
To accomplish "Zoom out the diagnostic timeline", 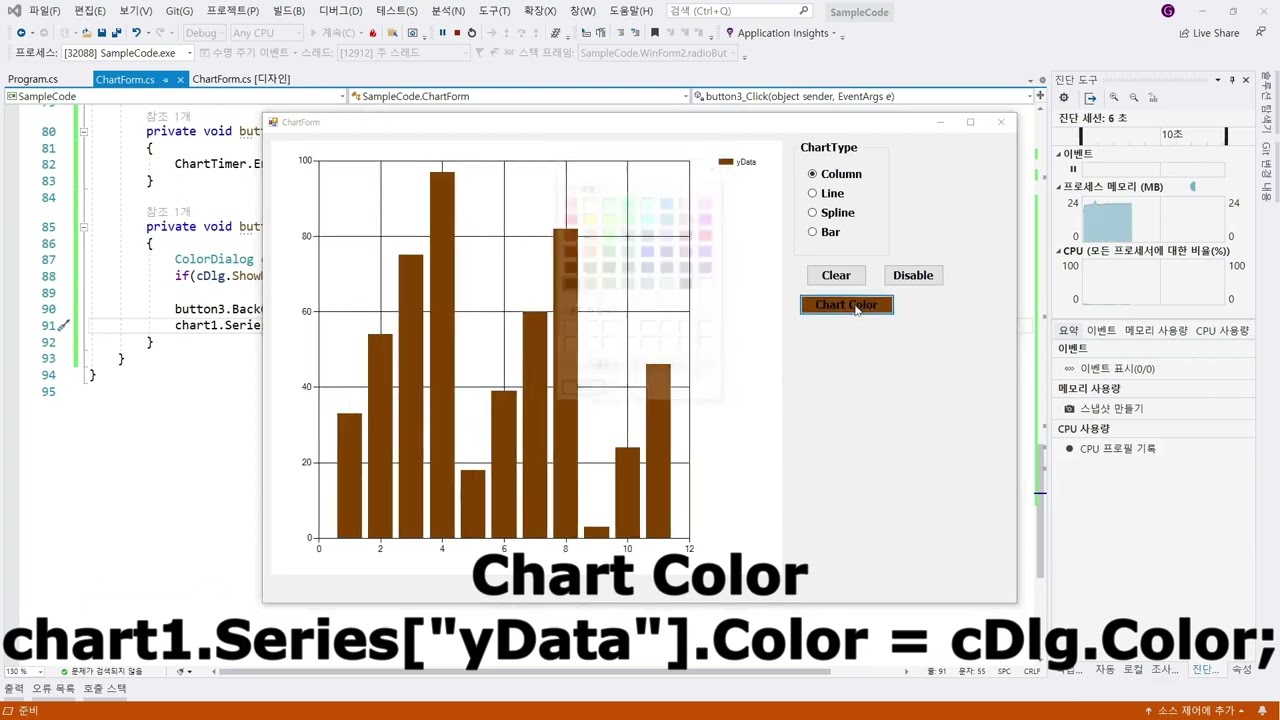I will click(1134, 98).
